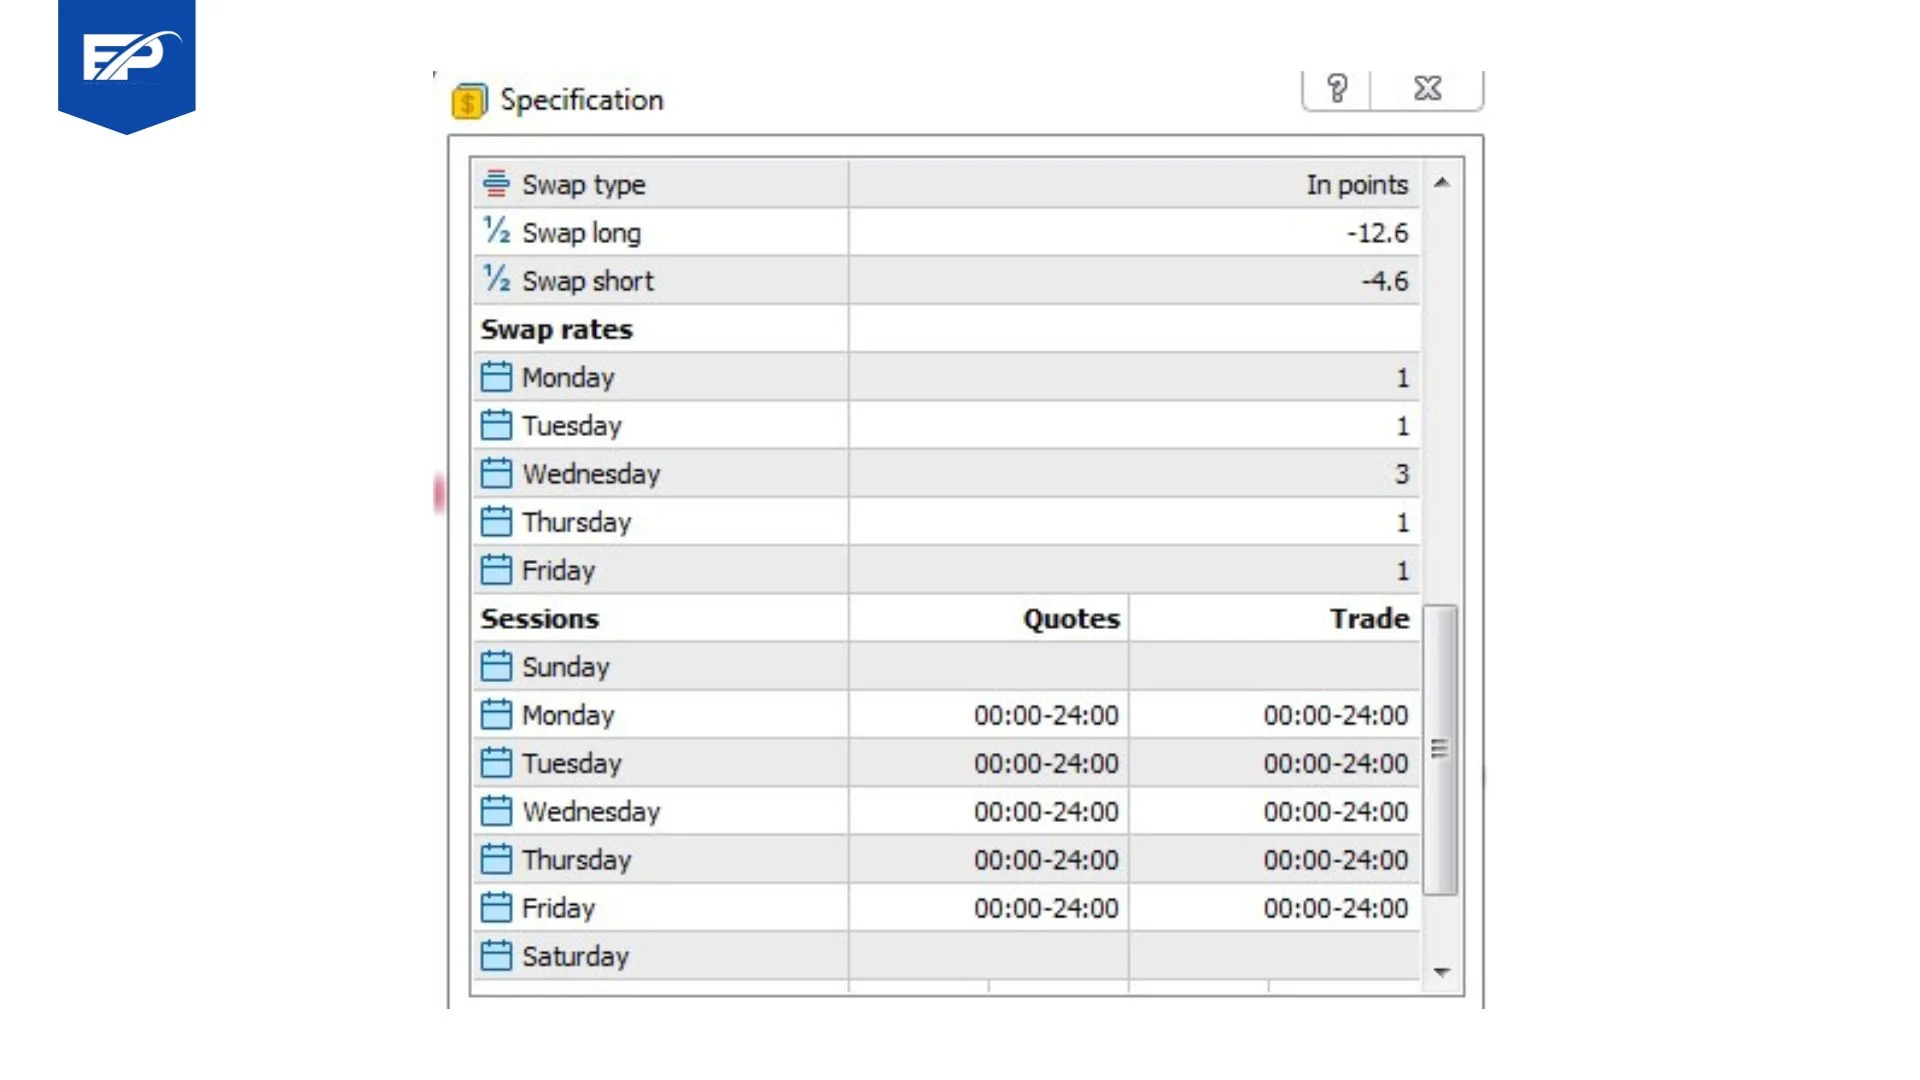Select the Swap short value -4.6
Viewport: 1920px width, 1080px height.
[1385, 281]
